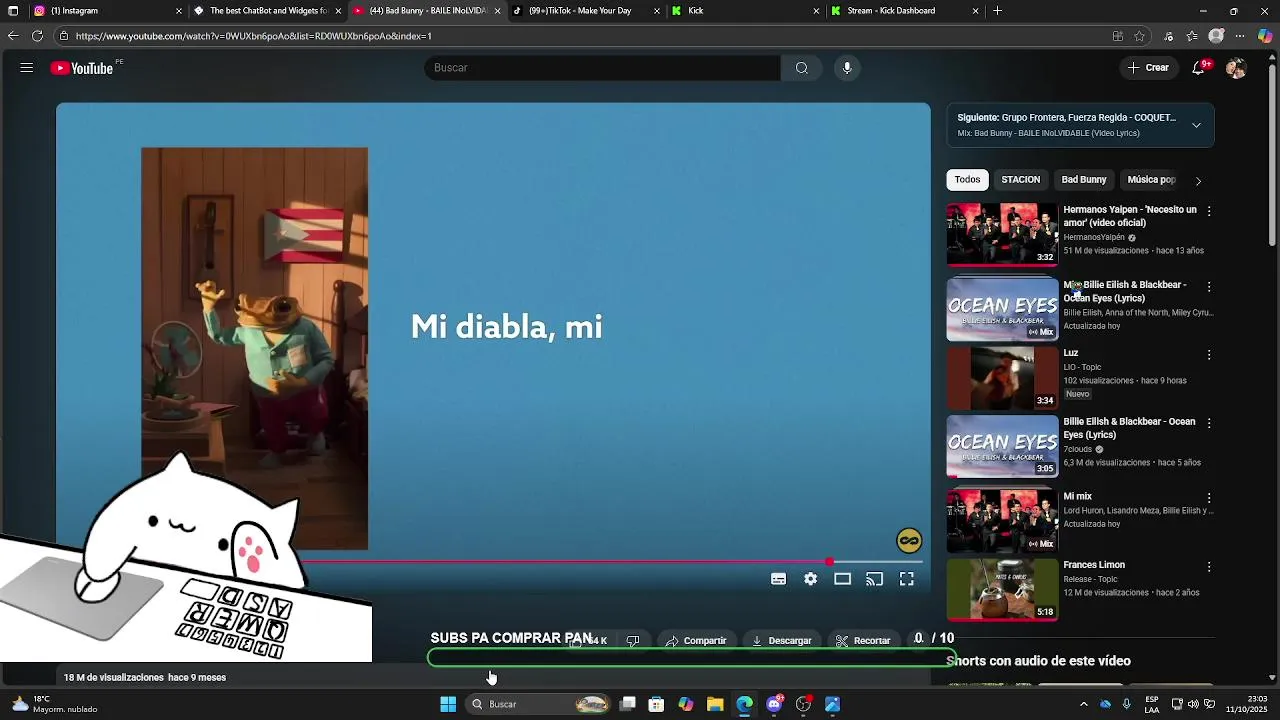The image size is (1280, 720).
Task: Click the YouTube search magnifier button
Action: [802, 68]
